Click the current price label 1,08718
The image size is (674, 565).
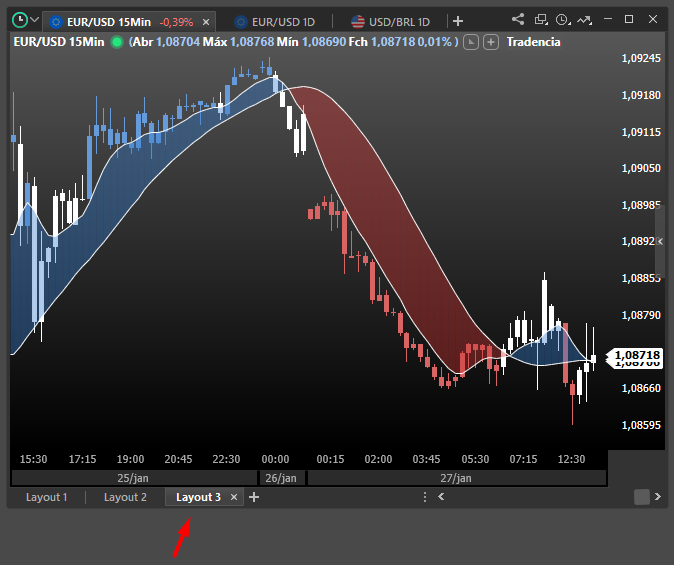pyautogui.click(x=637, y=355)
